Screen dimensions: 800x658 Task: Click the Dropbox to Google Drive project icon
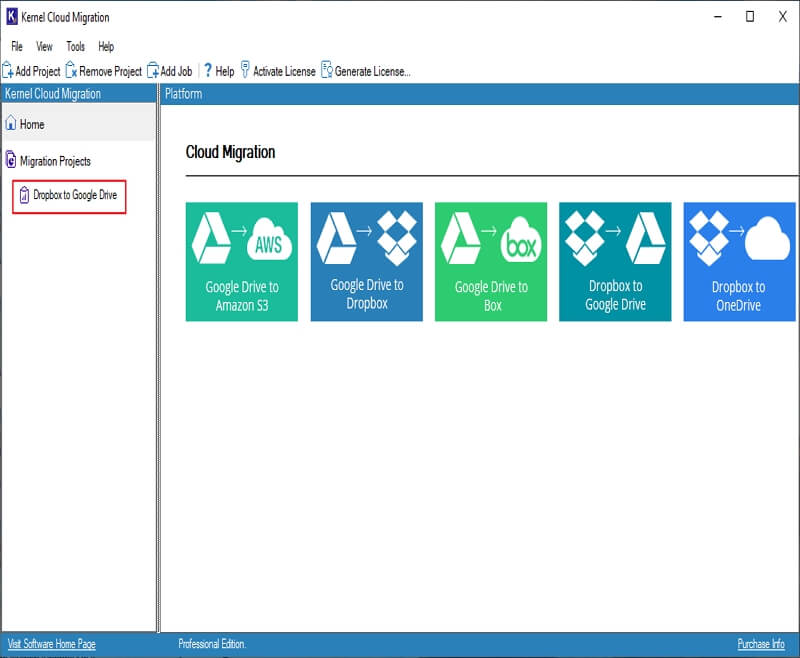pyautogui.click(x=24, y=195)
